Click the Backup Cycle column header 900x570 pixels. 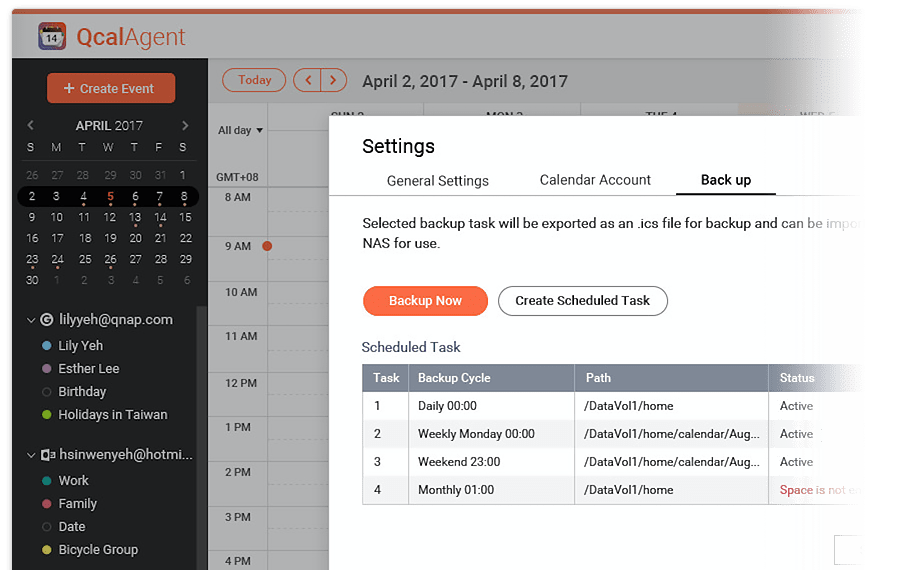point(491,378)
